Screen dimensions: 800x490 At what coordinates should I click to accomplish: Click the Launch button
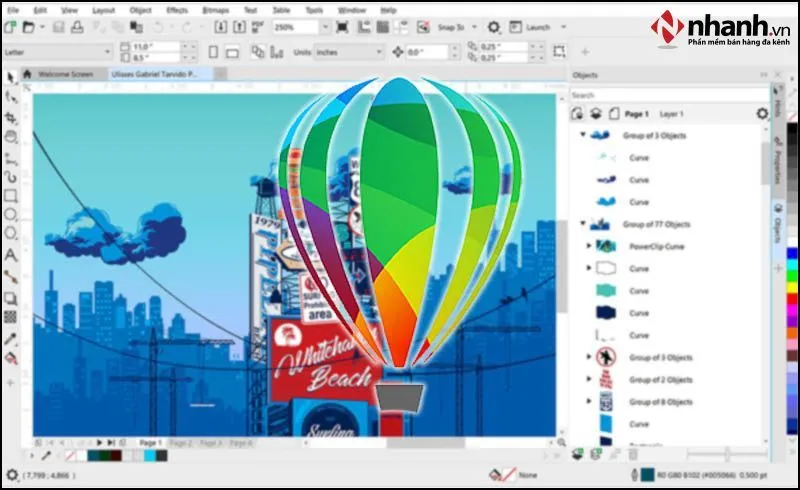531,27
